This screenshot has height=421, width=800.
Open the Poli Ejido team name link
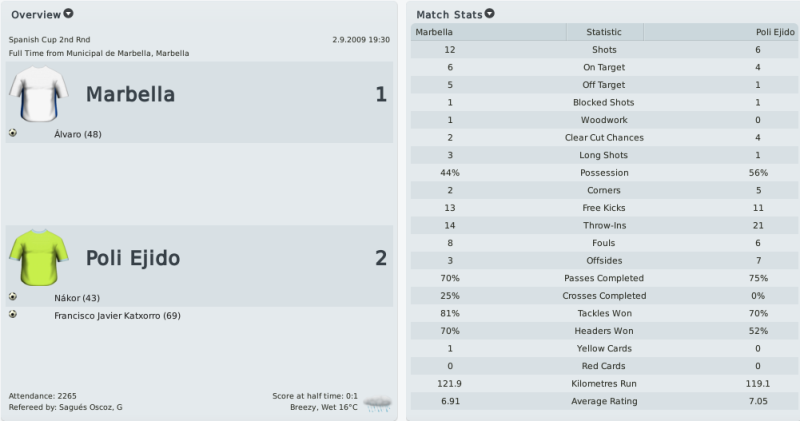click(133, 258)
